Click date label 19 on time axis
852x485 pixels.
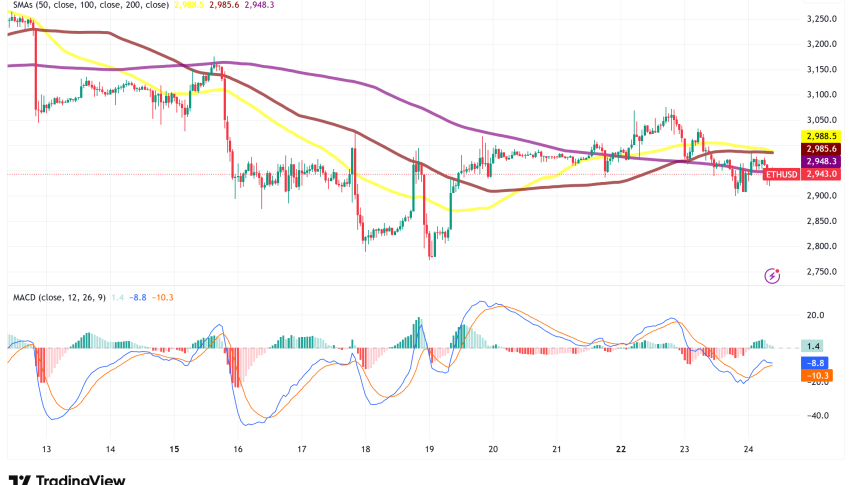tap(429, 448)
